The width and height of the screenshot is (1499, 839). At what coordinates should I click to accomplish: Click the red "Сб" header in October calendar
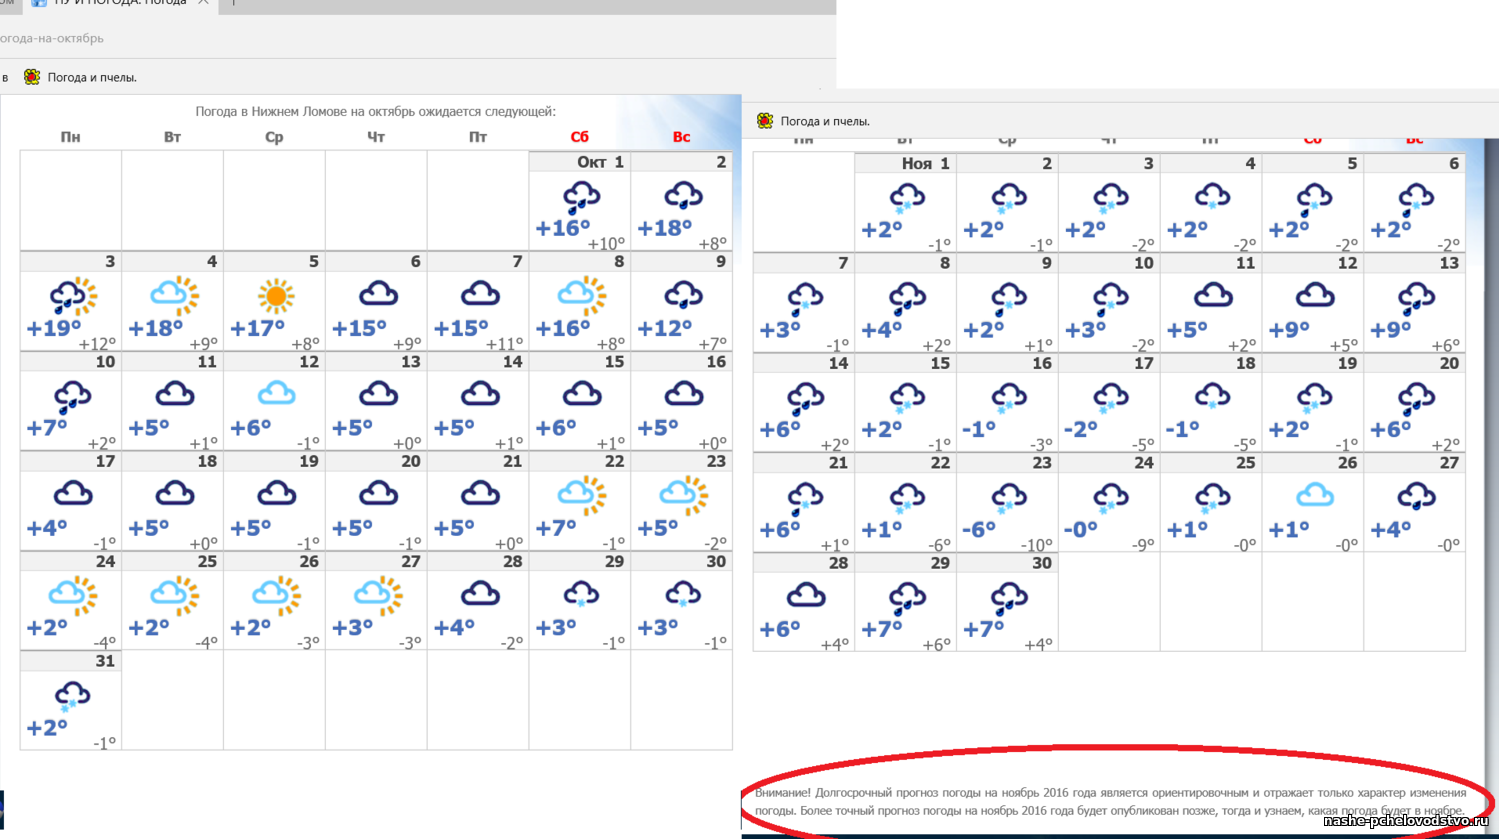(x=579, y=137)
